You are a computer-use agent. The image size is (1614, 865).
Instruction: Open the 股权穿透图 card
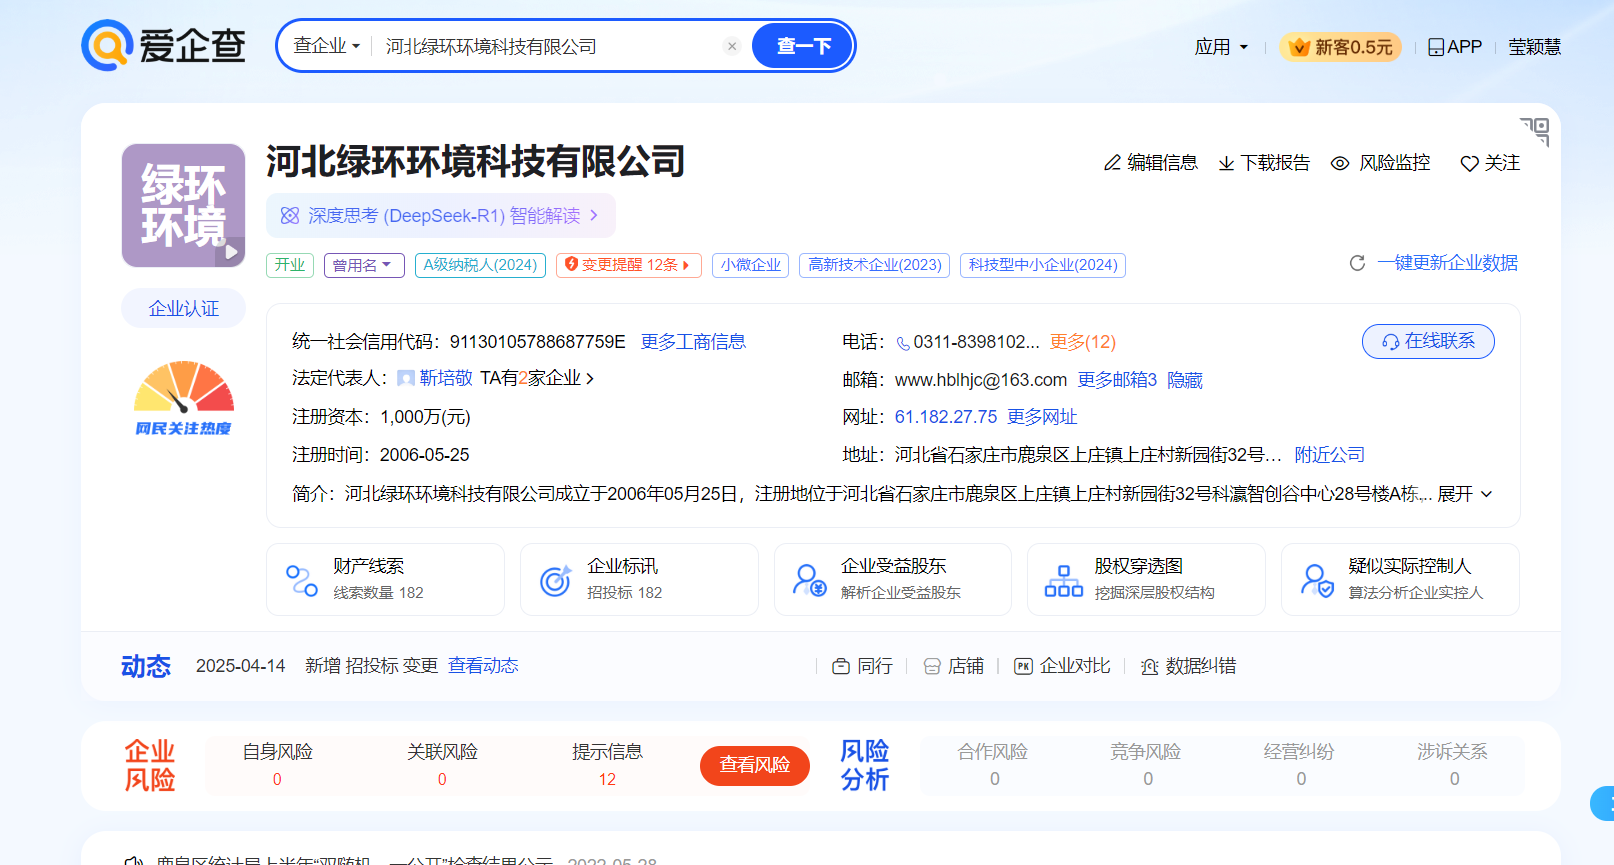pos(1146,579)
